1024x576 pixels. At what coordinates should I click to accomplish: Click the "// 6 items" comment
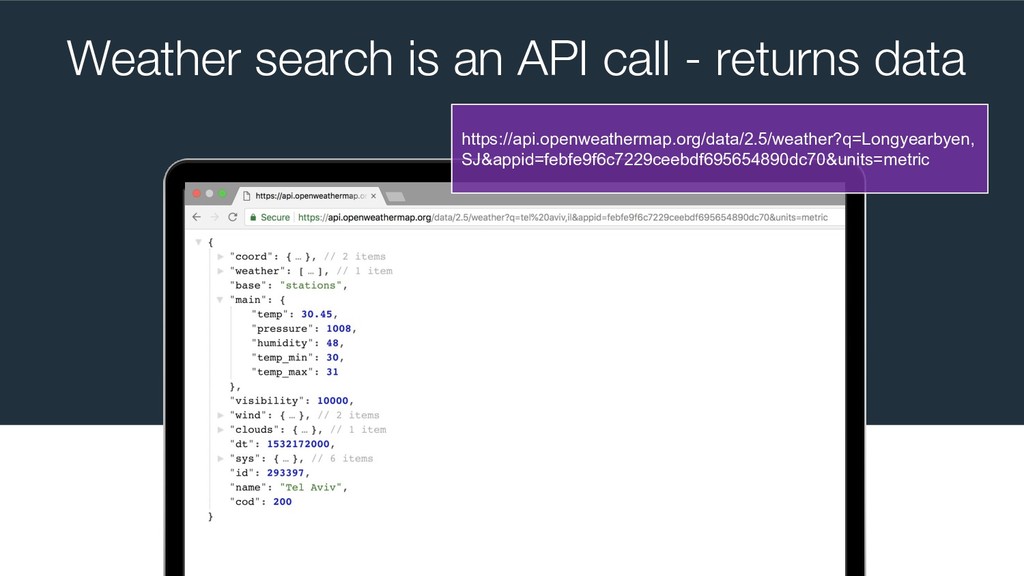(342, 458)
